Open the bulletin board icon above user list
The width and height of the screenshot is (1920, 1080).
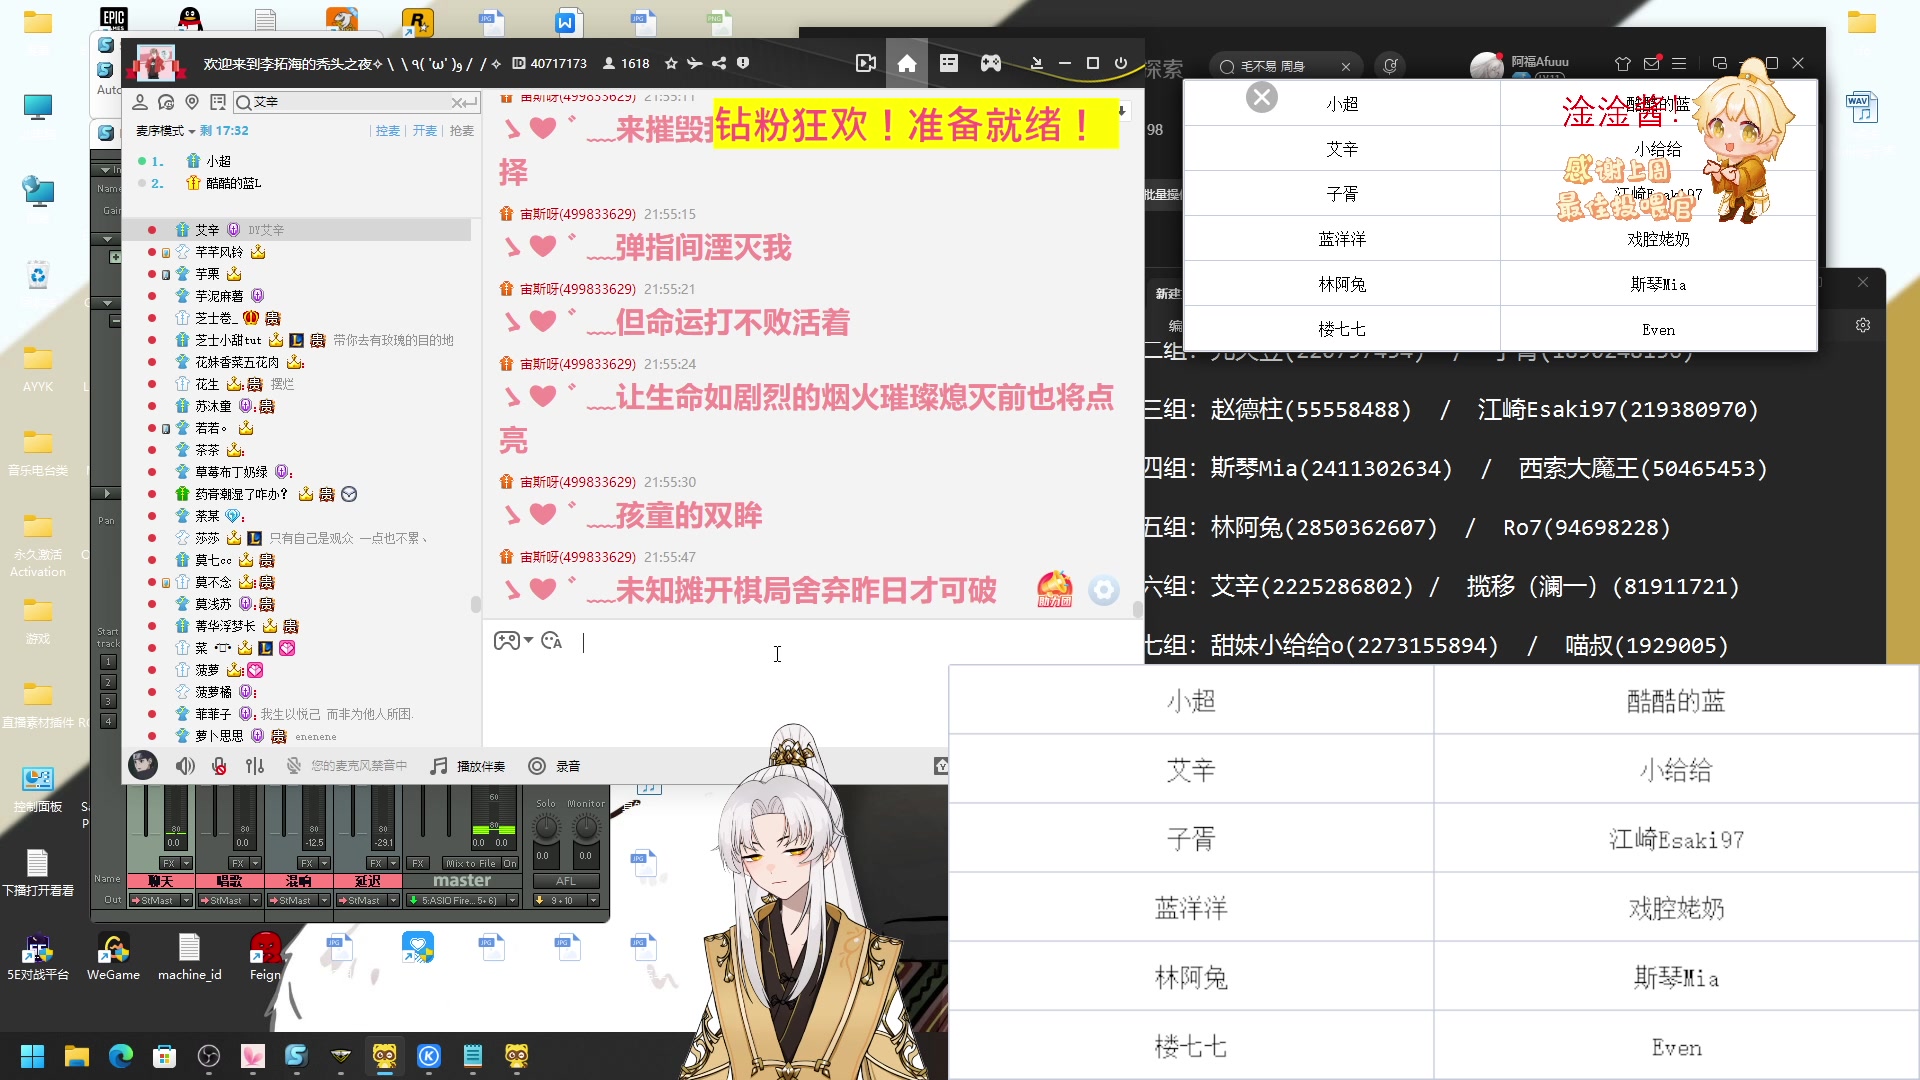[x=218, y=102]
